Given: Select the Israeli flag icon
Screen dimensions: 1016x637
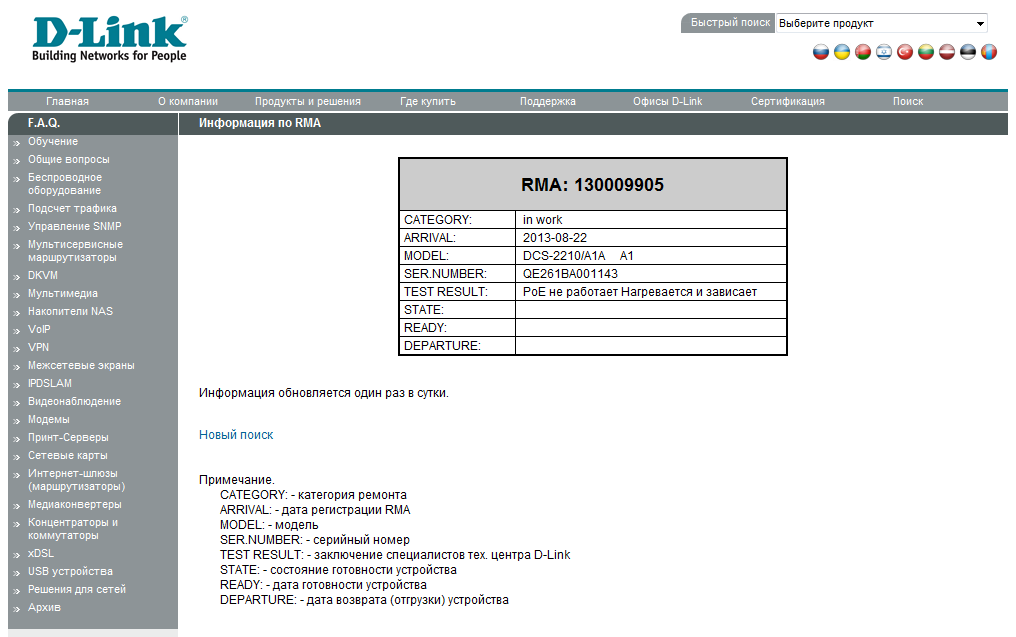Looking at the screenshot, I should point(884,52).
